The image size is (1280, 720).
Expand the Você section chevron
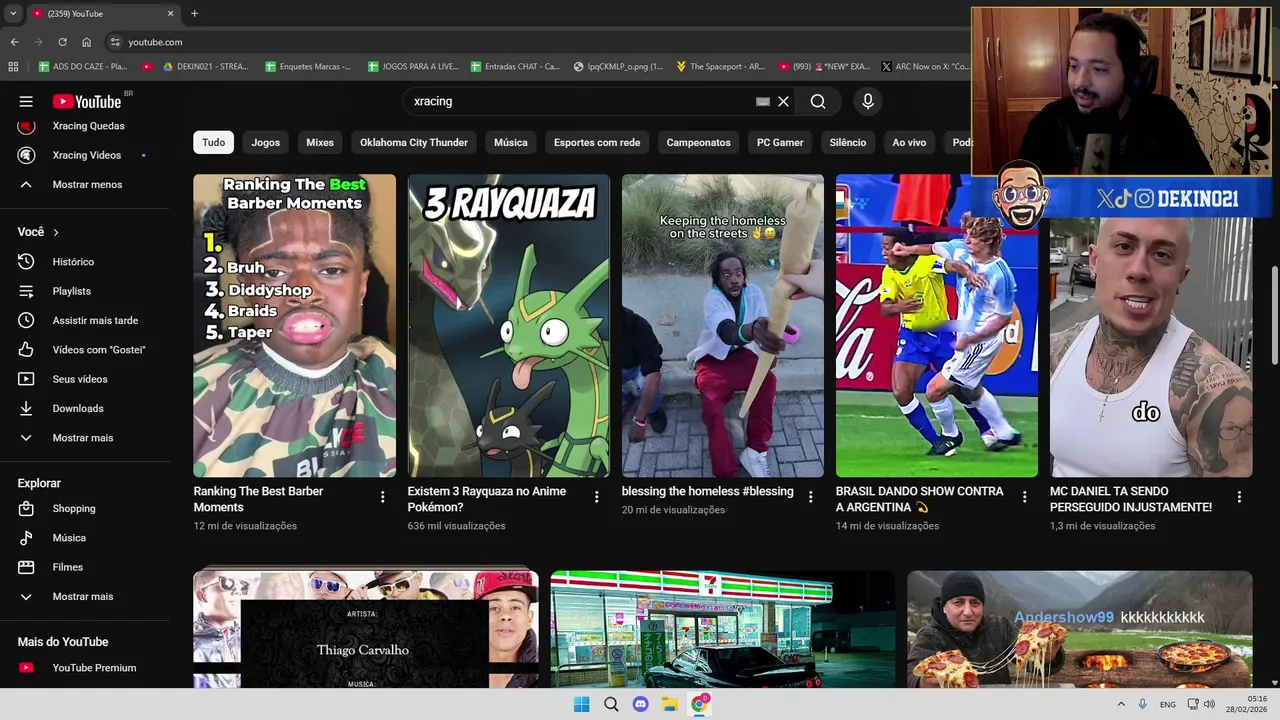click(56, 232)
